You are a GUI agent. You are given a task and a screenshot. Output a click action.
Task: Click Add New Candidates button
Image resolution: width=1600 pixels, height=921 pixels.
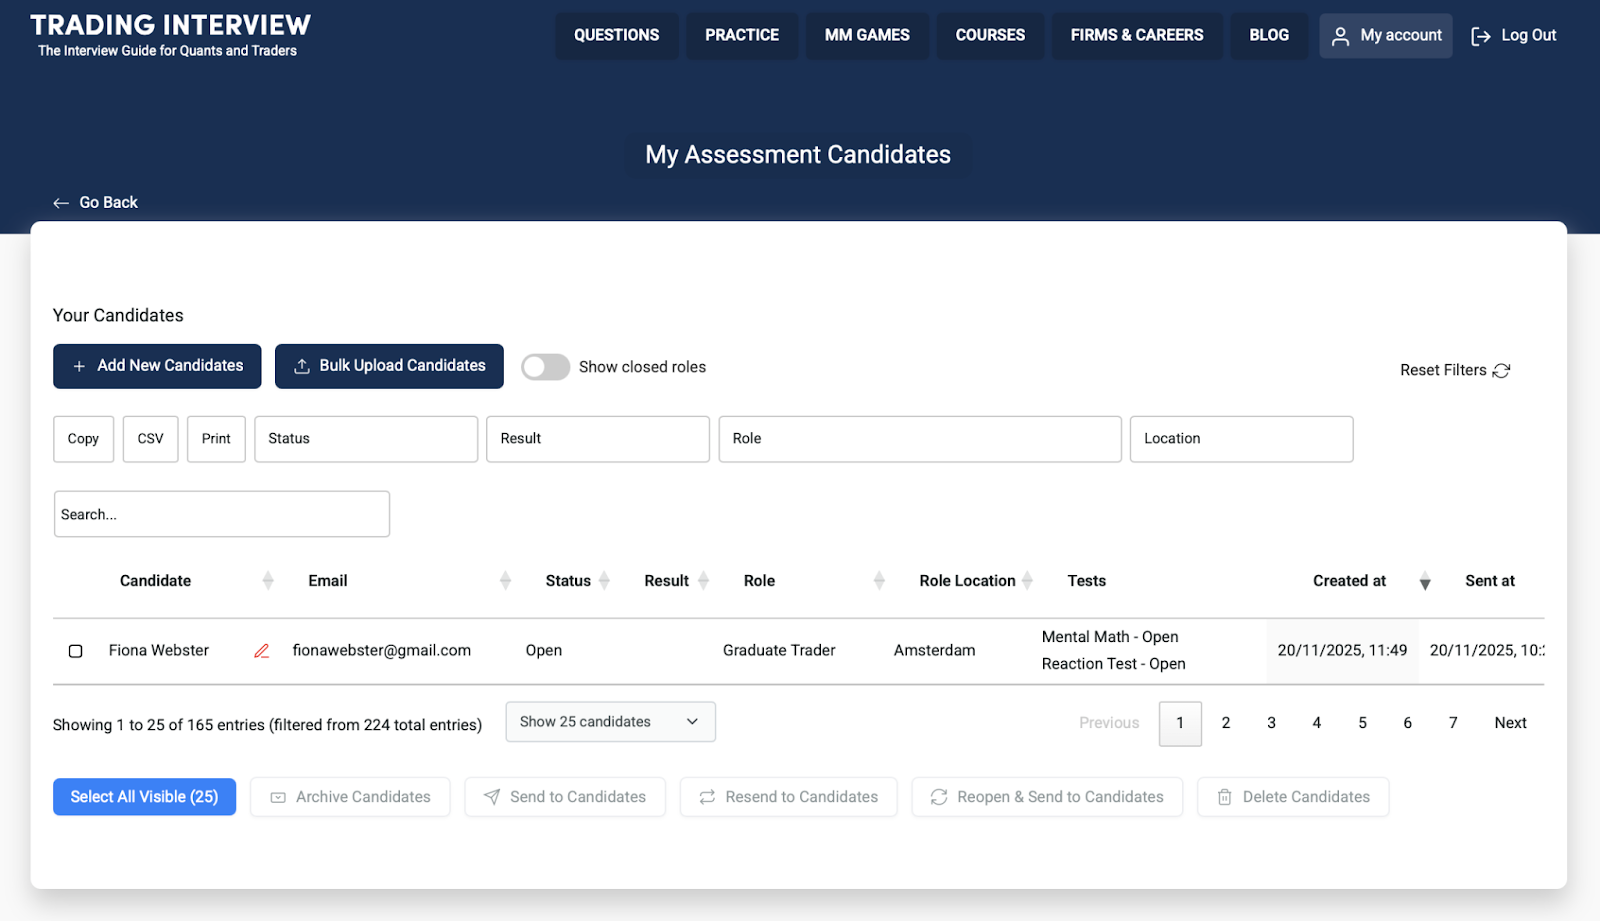tap(157, 366)
